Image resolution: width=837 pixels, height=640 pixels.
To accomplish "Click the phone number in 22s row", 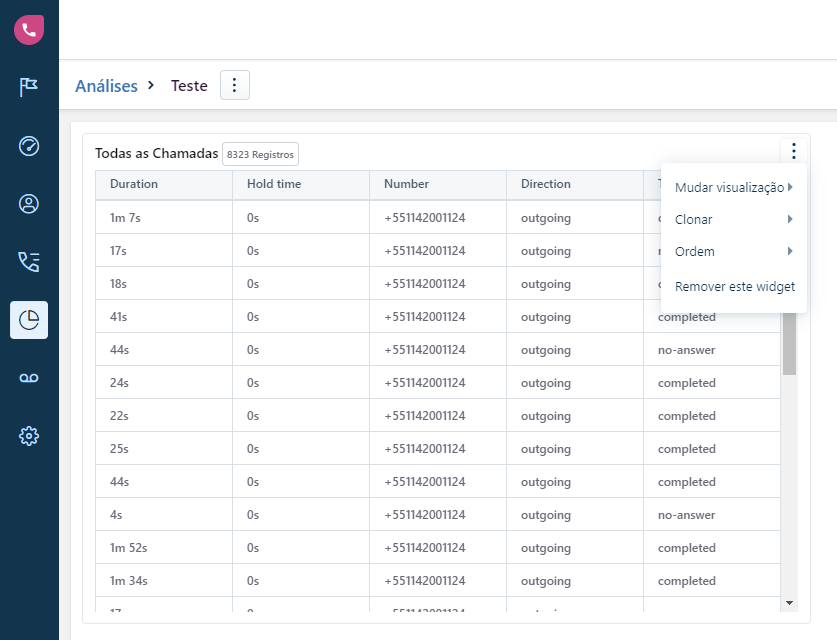I will tap(425, 416).
